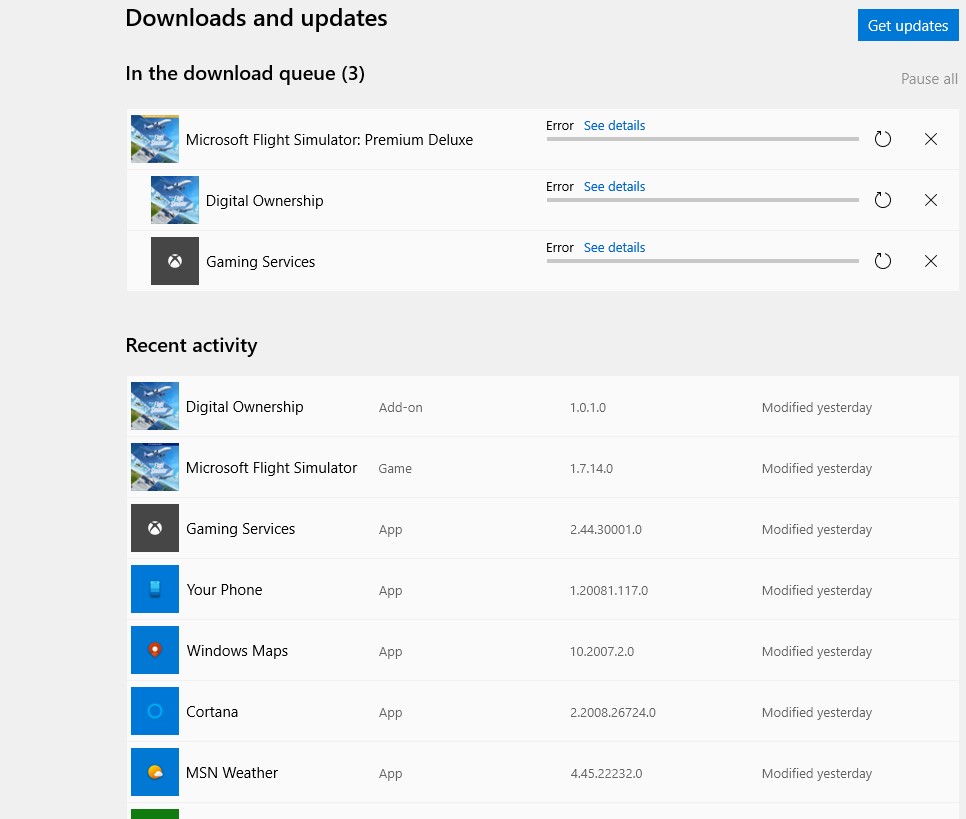Open See details for Flight Simulator error
The height and width of the screenshot is (819, 966).
coord(614,126)
